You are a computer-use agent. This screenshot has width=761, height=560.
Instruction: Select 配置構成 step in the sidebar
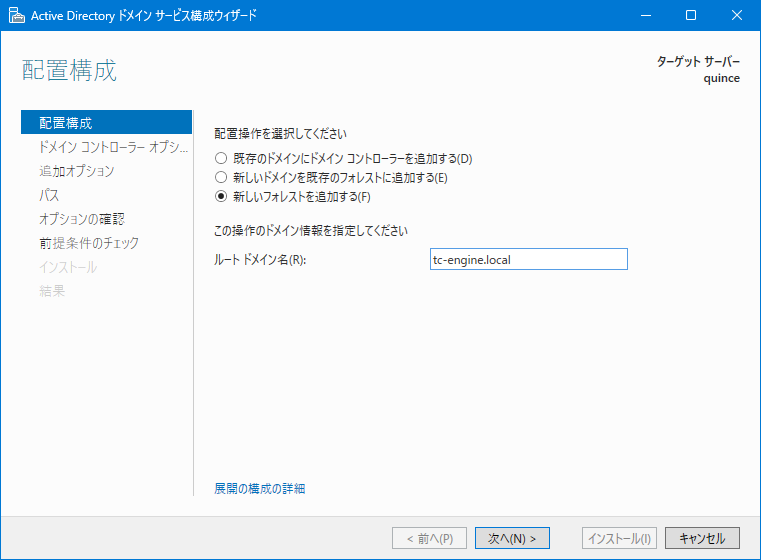pyautogui.click(x=107, y=122)
